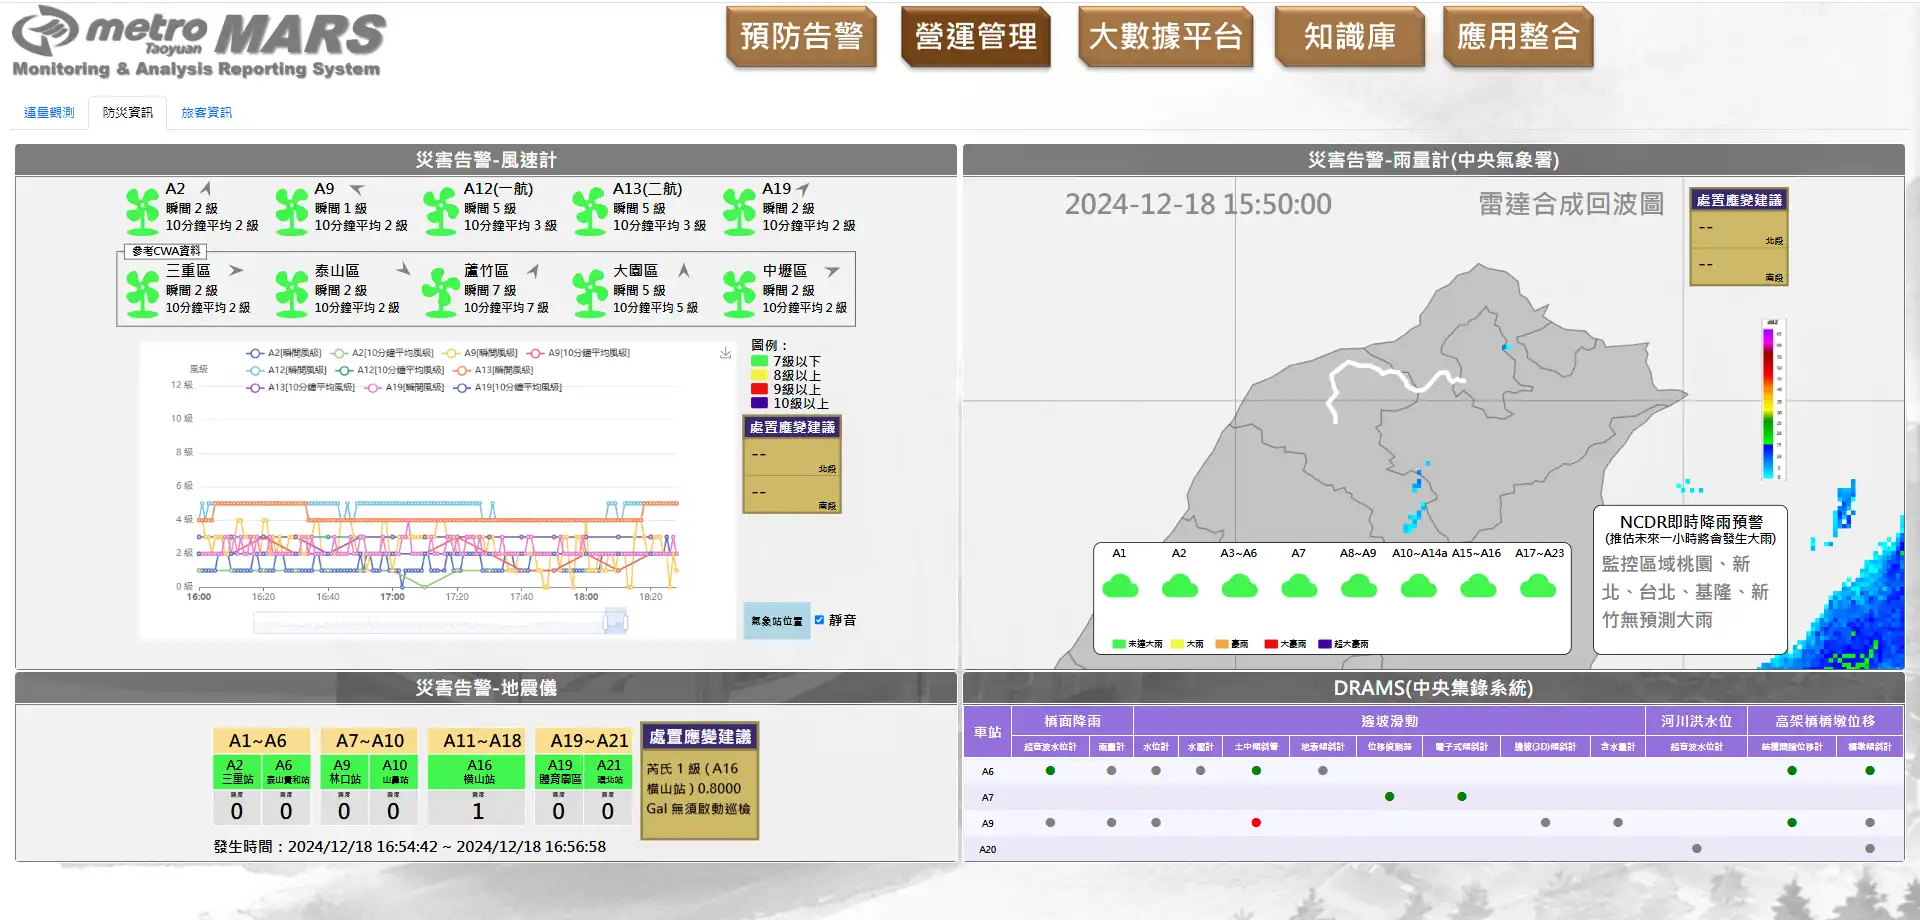Click the 中壢區 wind fan icon
Image resolution: width=1920 pixels, height=920 pixels.
point(739,293)
